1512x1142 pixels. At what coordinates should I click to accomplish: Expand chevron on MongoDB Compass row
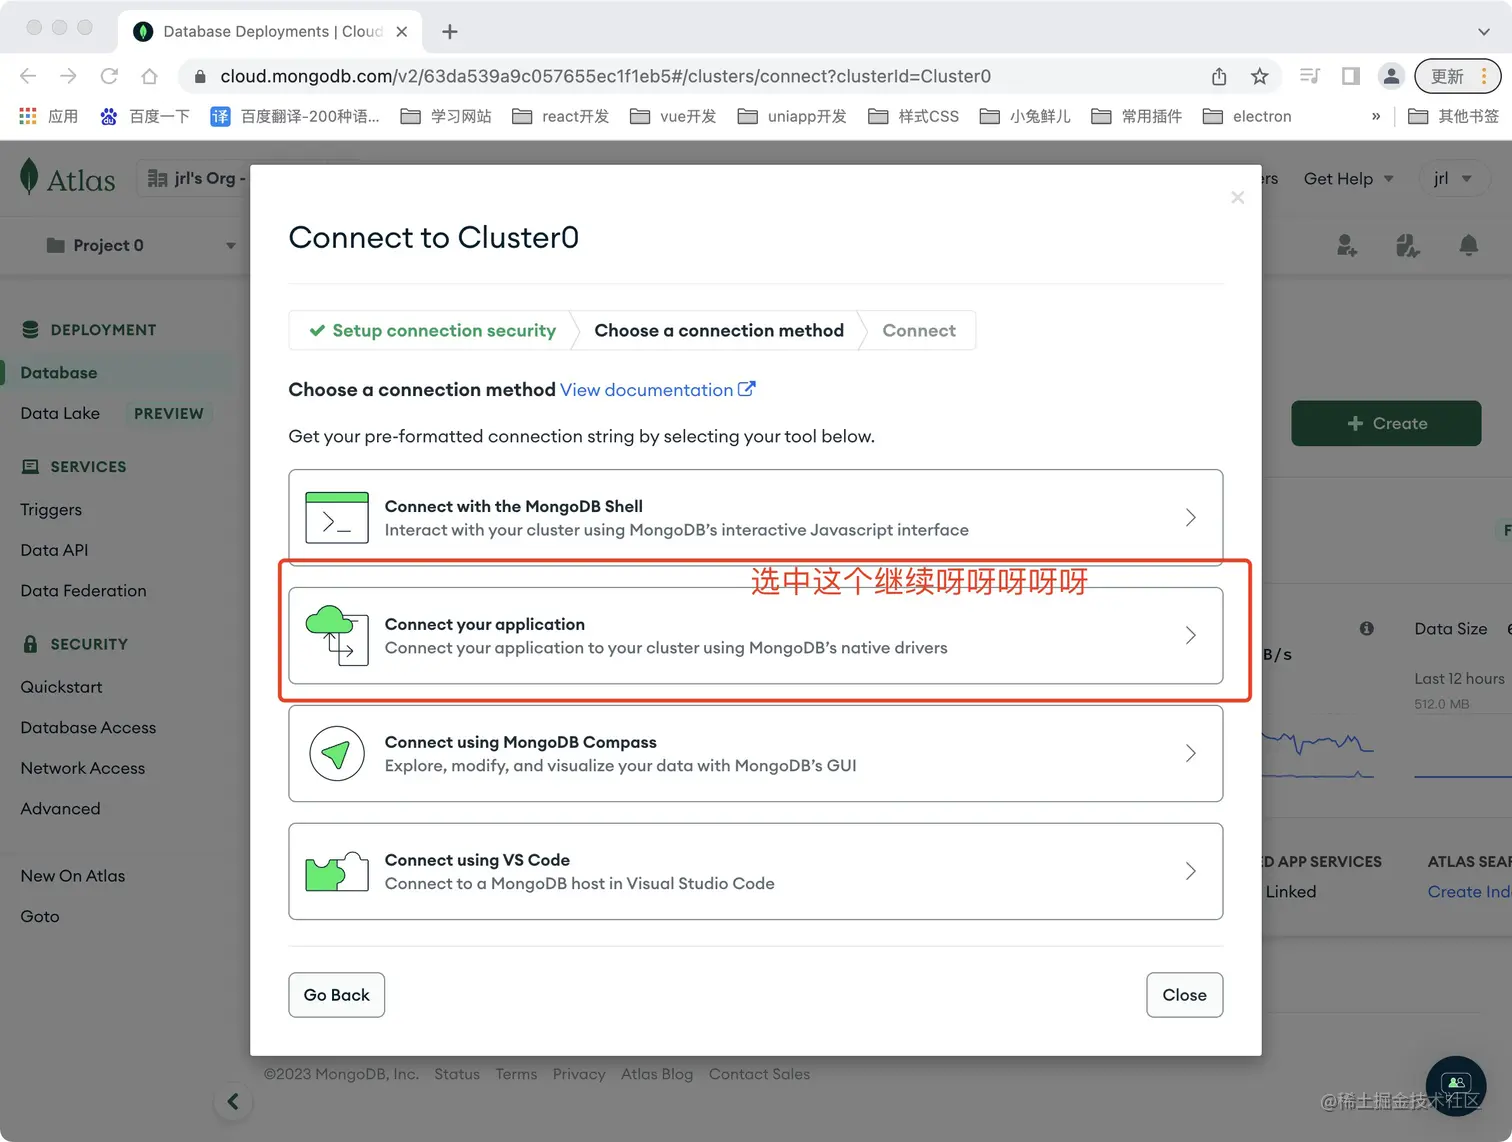pos(1190,753)
